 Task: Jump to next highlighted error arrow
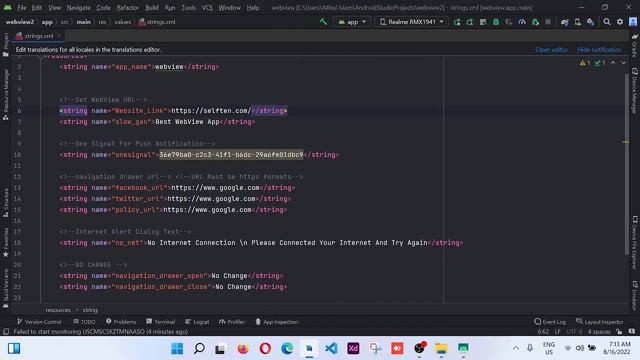pyautogui.click(x=623, y=63)
